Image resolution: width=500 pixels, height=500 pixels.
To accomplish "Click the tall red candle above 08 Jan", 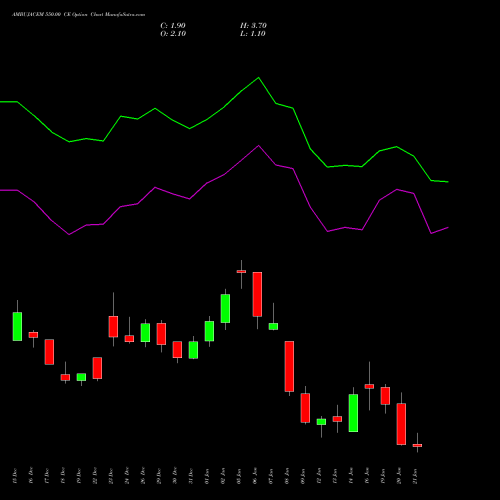I will (289, 366).
